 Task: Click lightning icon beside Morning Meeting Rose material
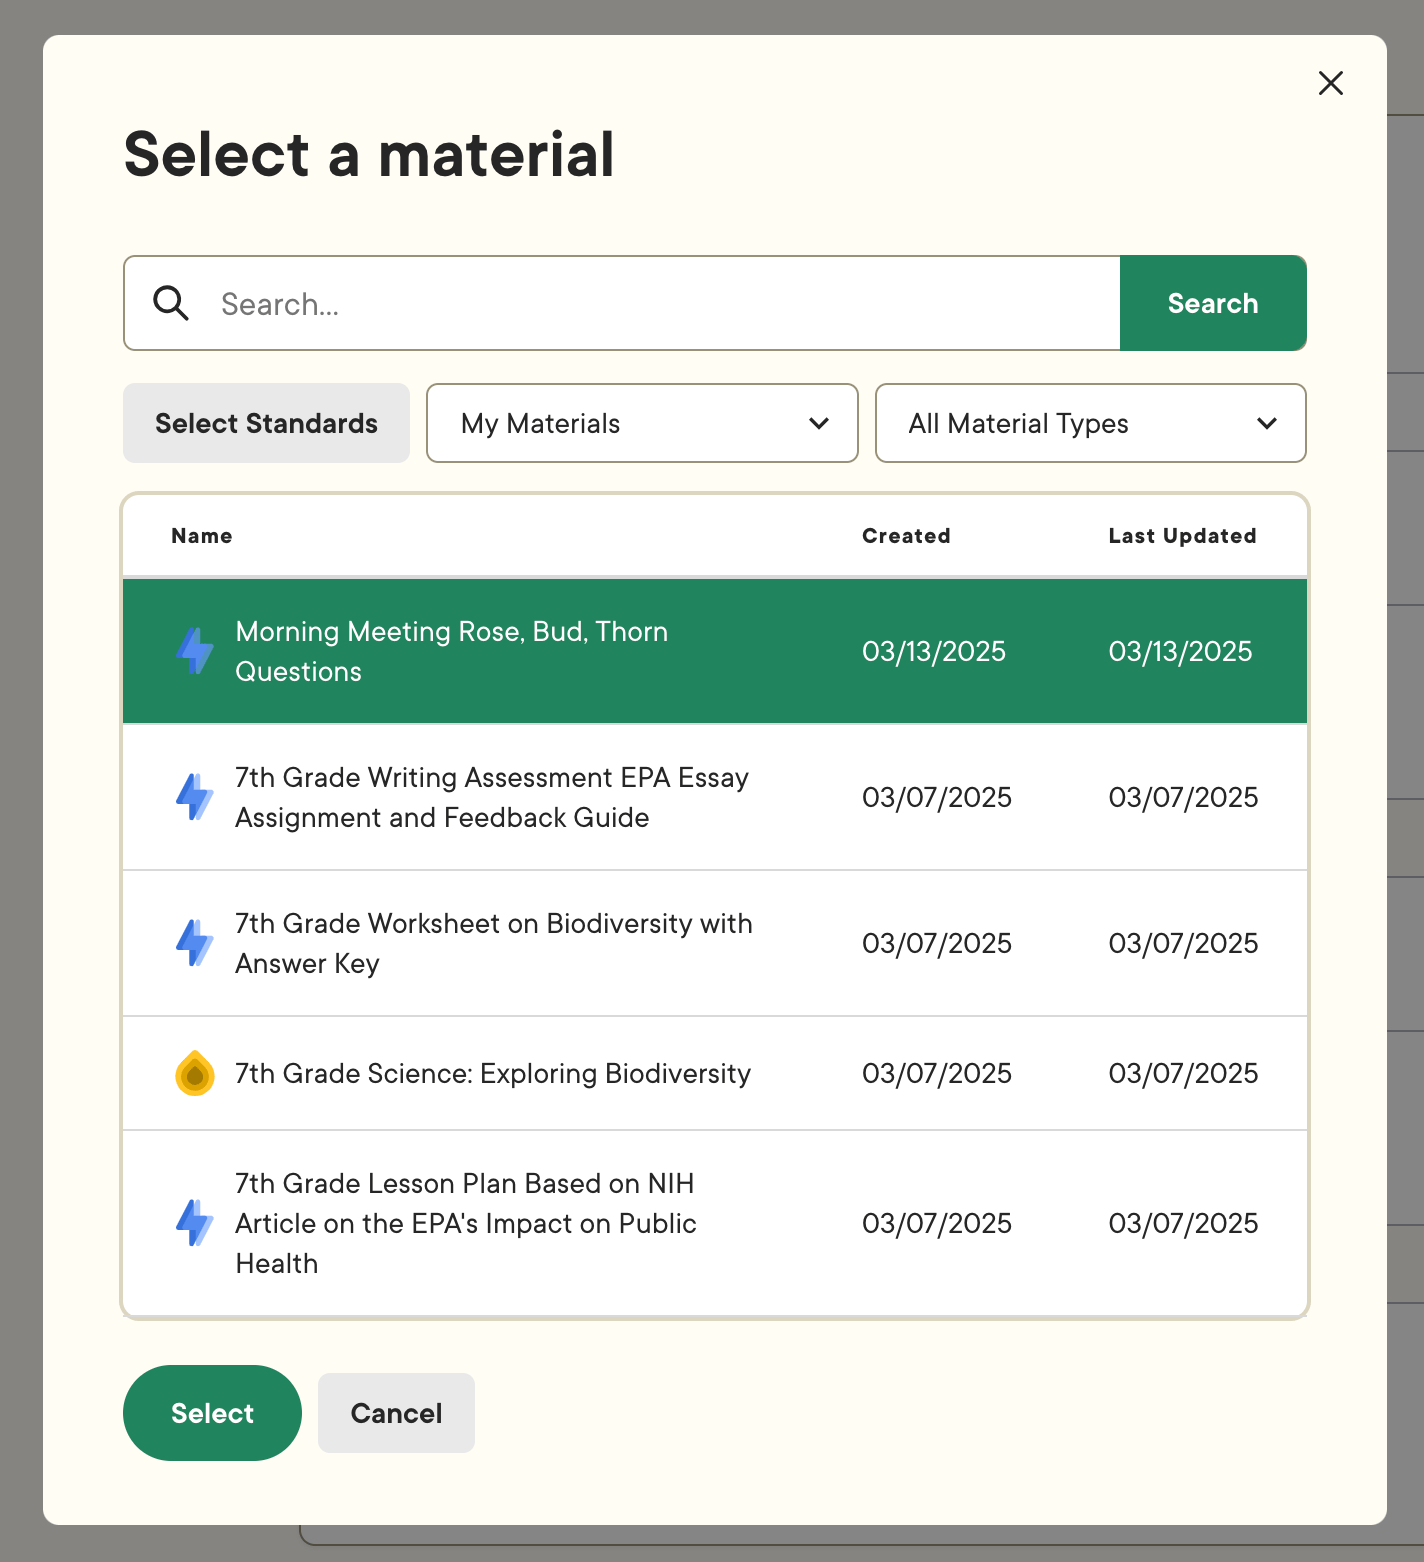pyautogui.click(x=195, y=651)
